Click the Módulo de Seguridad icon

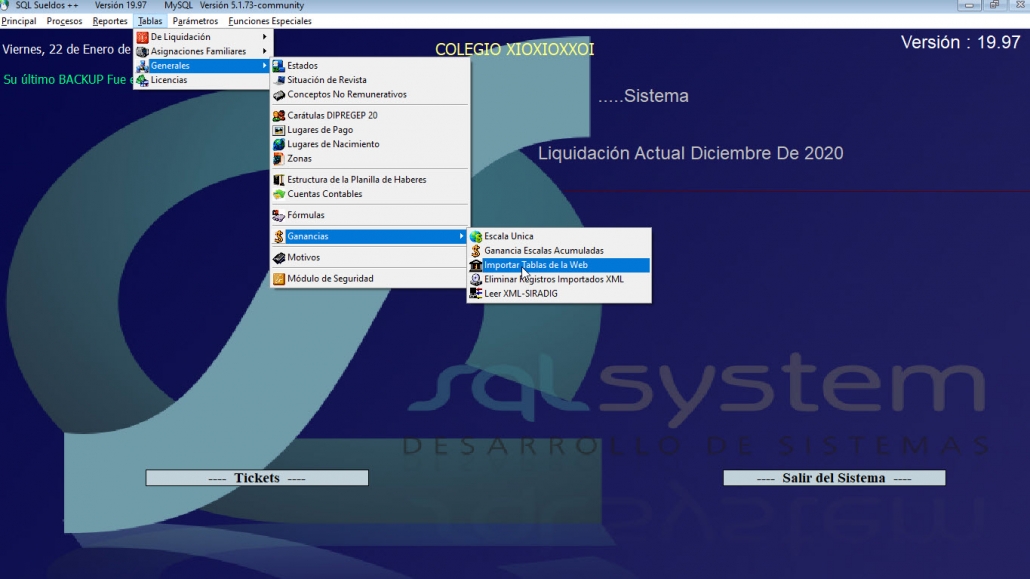(x=279, y=279)
